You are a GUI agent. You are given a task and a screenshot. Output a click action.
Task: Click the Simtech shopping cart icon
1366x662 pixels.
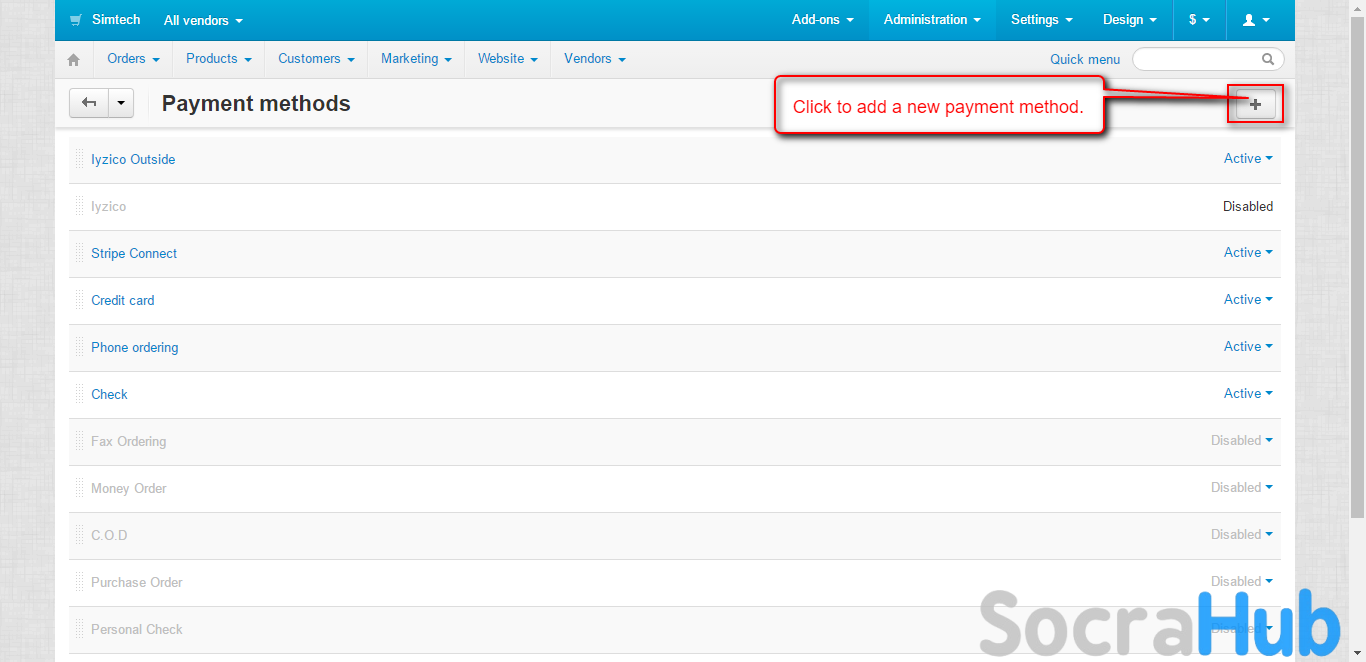click(x=76, y=20)
